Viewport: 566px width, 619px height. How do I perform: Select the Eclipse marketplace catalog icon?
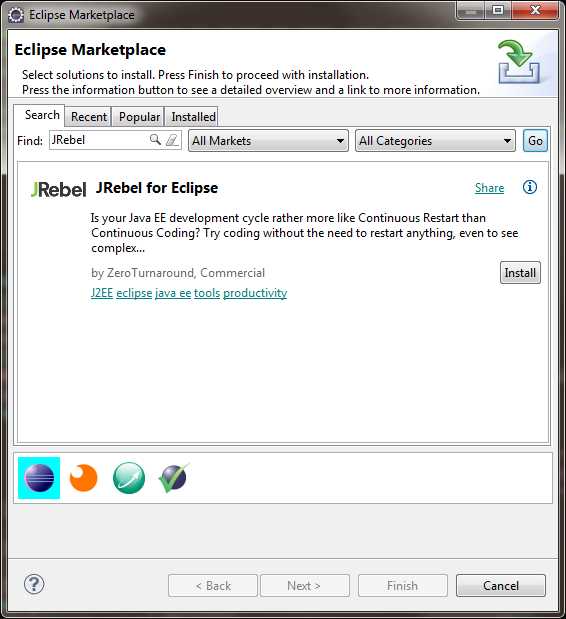pos(39,478)
